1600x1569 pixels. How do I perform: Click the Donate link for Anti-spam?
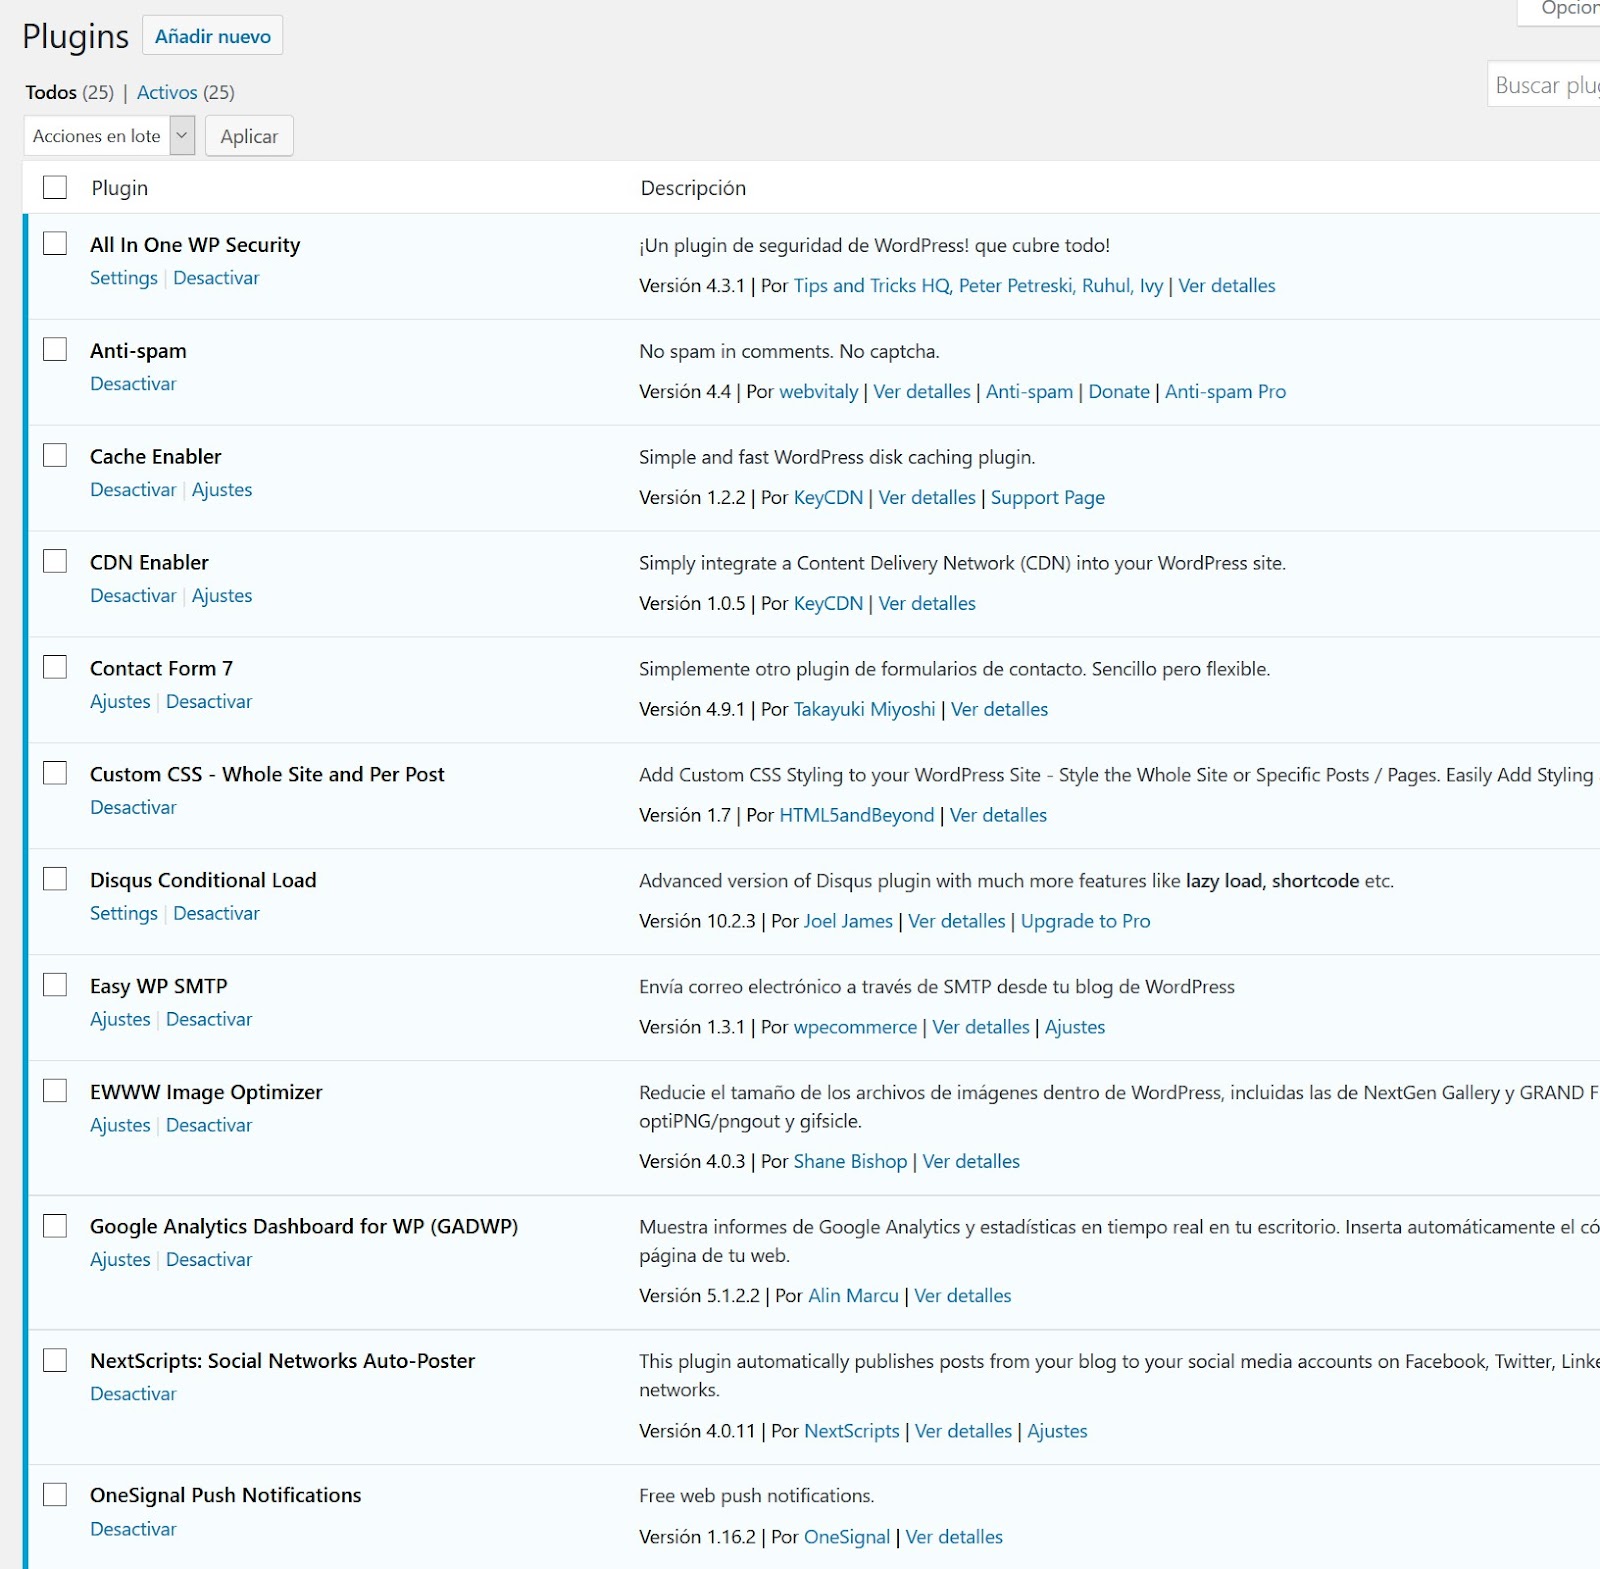pyautogui.click(x=1119, y=392)
